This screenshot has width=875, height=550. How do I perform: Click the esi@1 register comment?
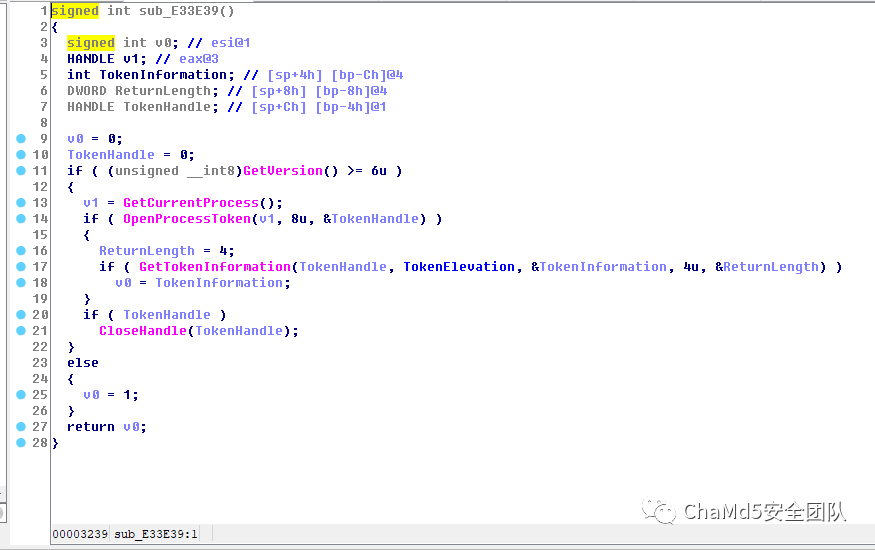[x=230, y=42]
